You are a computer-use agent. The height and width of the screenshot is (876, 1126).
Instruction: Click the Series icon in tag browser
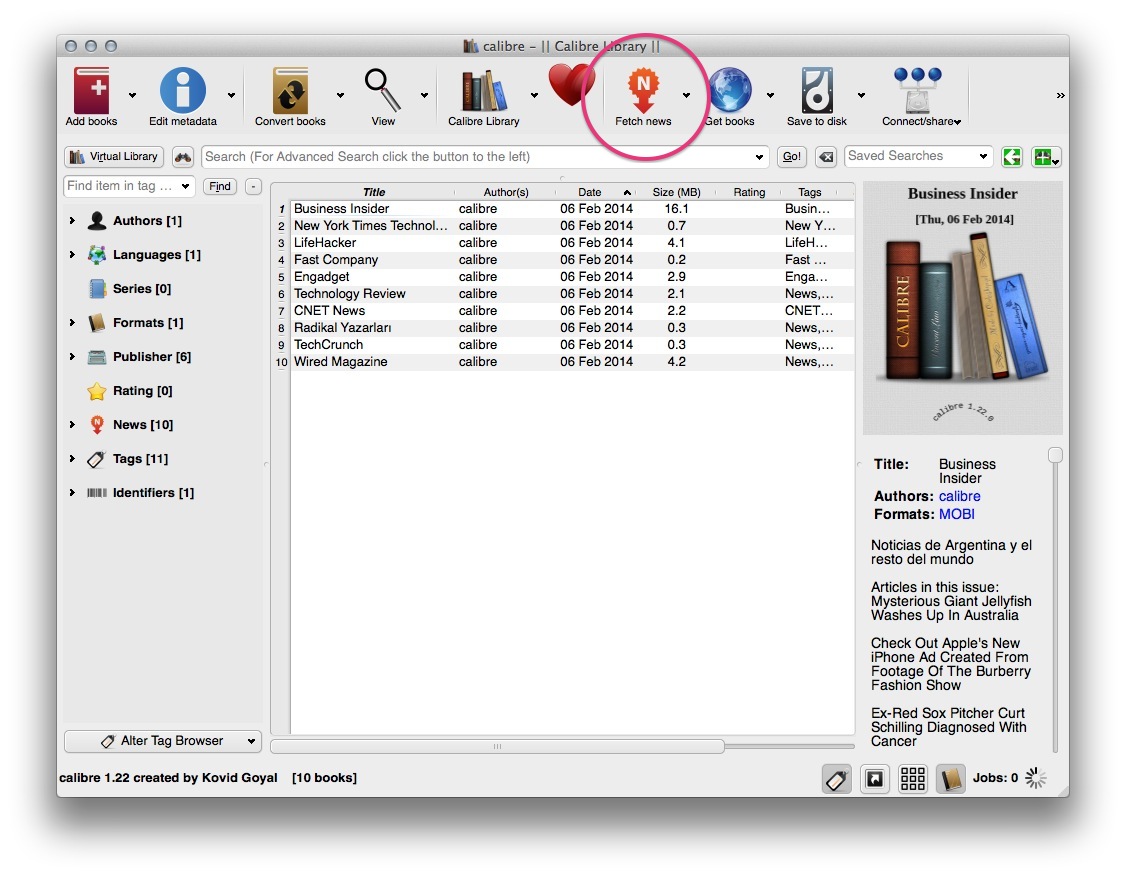(x=97, y=289)
